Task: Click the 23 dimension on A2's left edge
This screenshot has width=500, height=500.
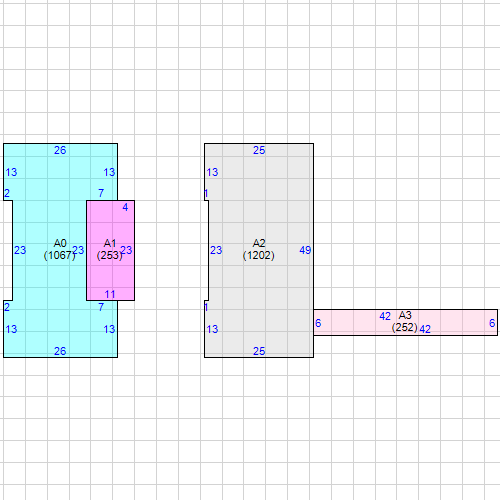Action: pos(216,250)
